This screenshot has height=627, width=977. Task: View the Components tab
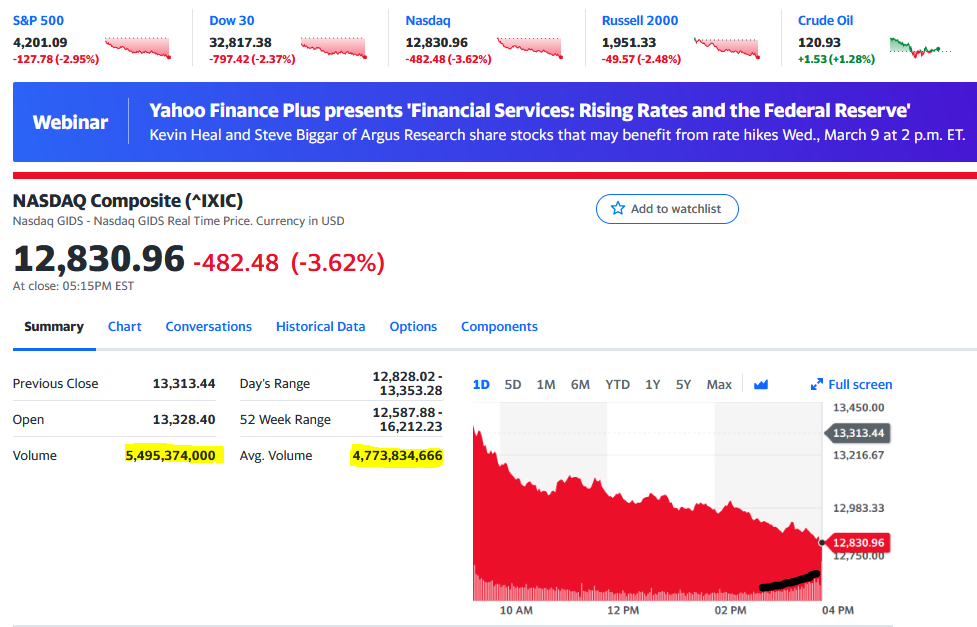499,327
